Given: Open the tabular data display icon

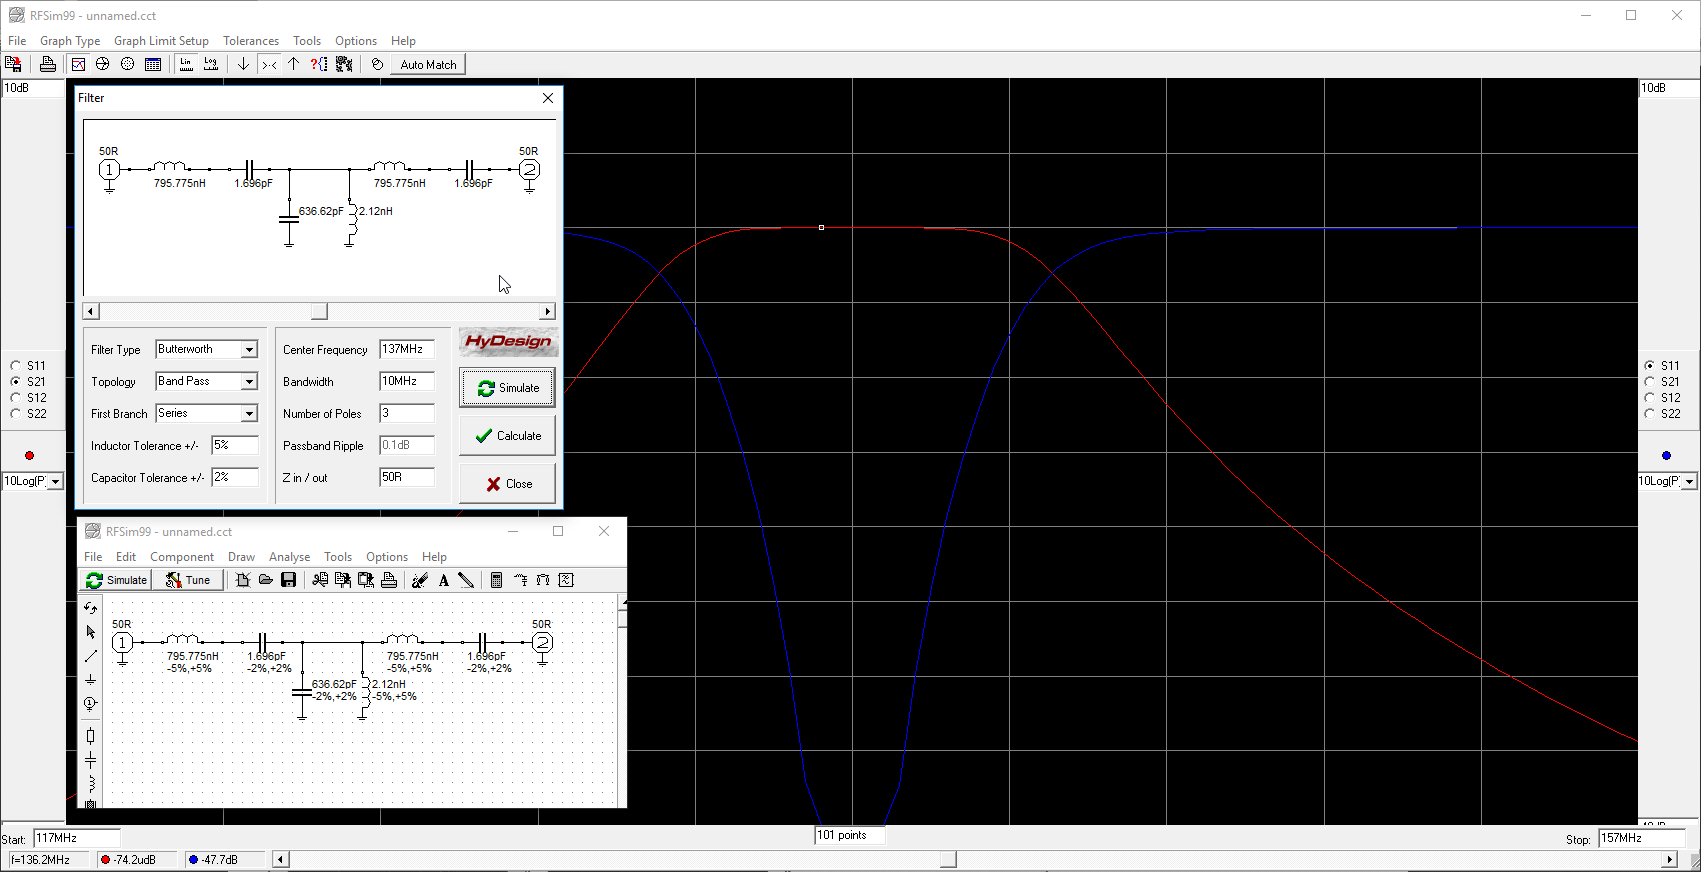Looking at the screenshot, I should [152, 64].
